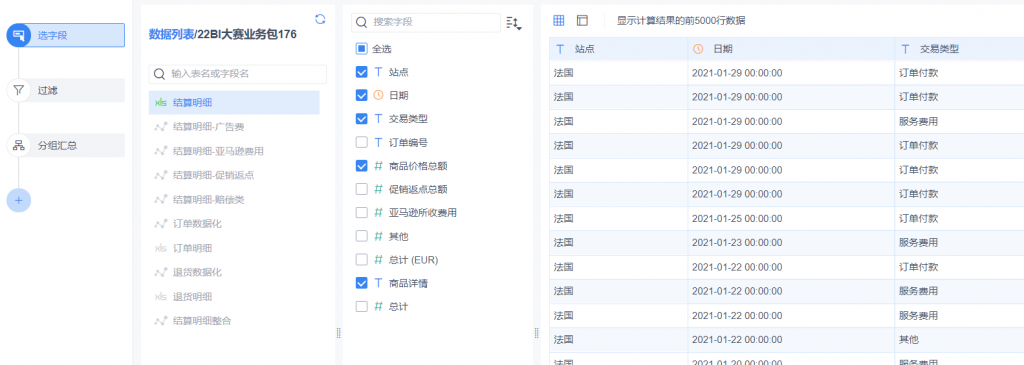Viewport: 1024px width, 365px height.
Task: Click the 分组汇总 hierarchy icon
Action: [18, 145]
